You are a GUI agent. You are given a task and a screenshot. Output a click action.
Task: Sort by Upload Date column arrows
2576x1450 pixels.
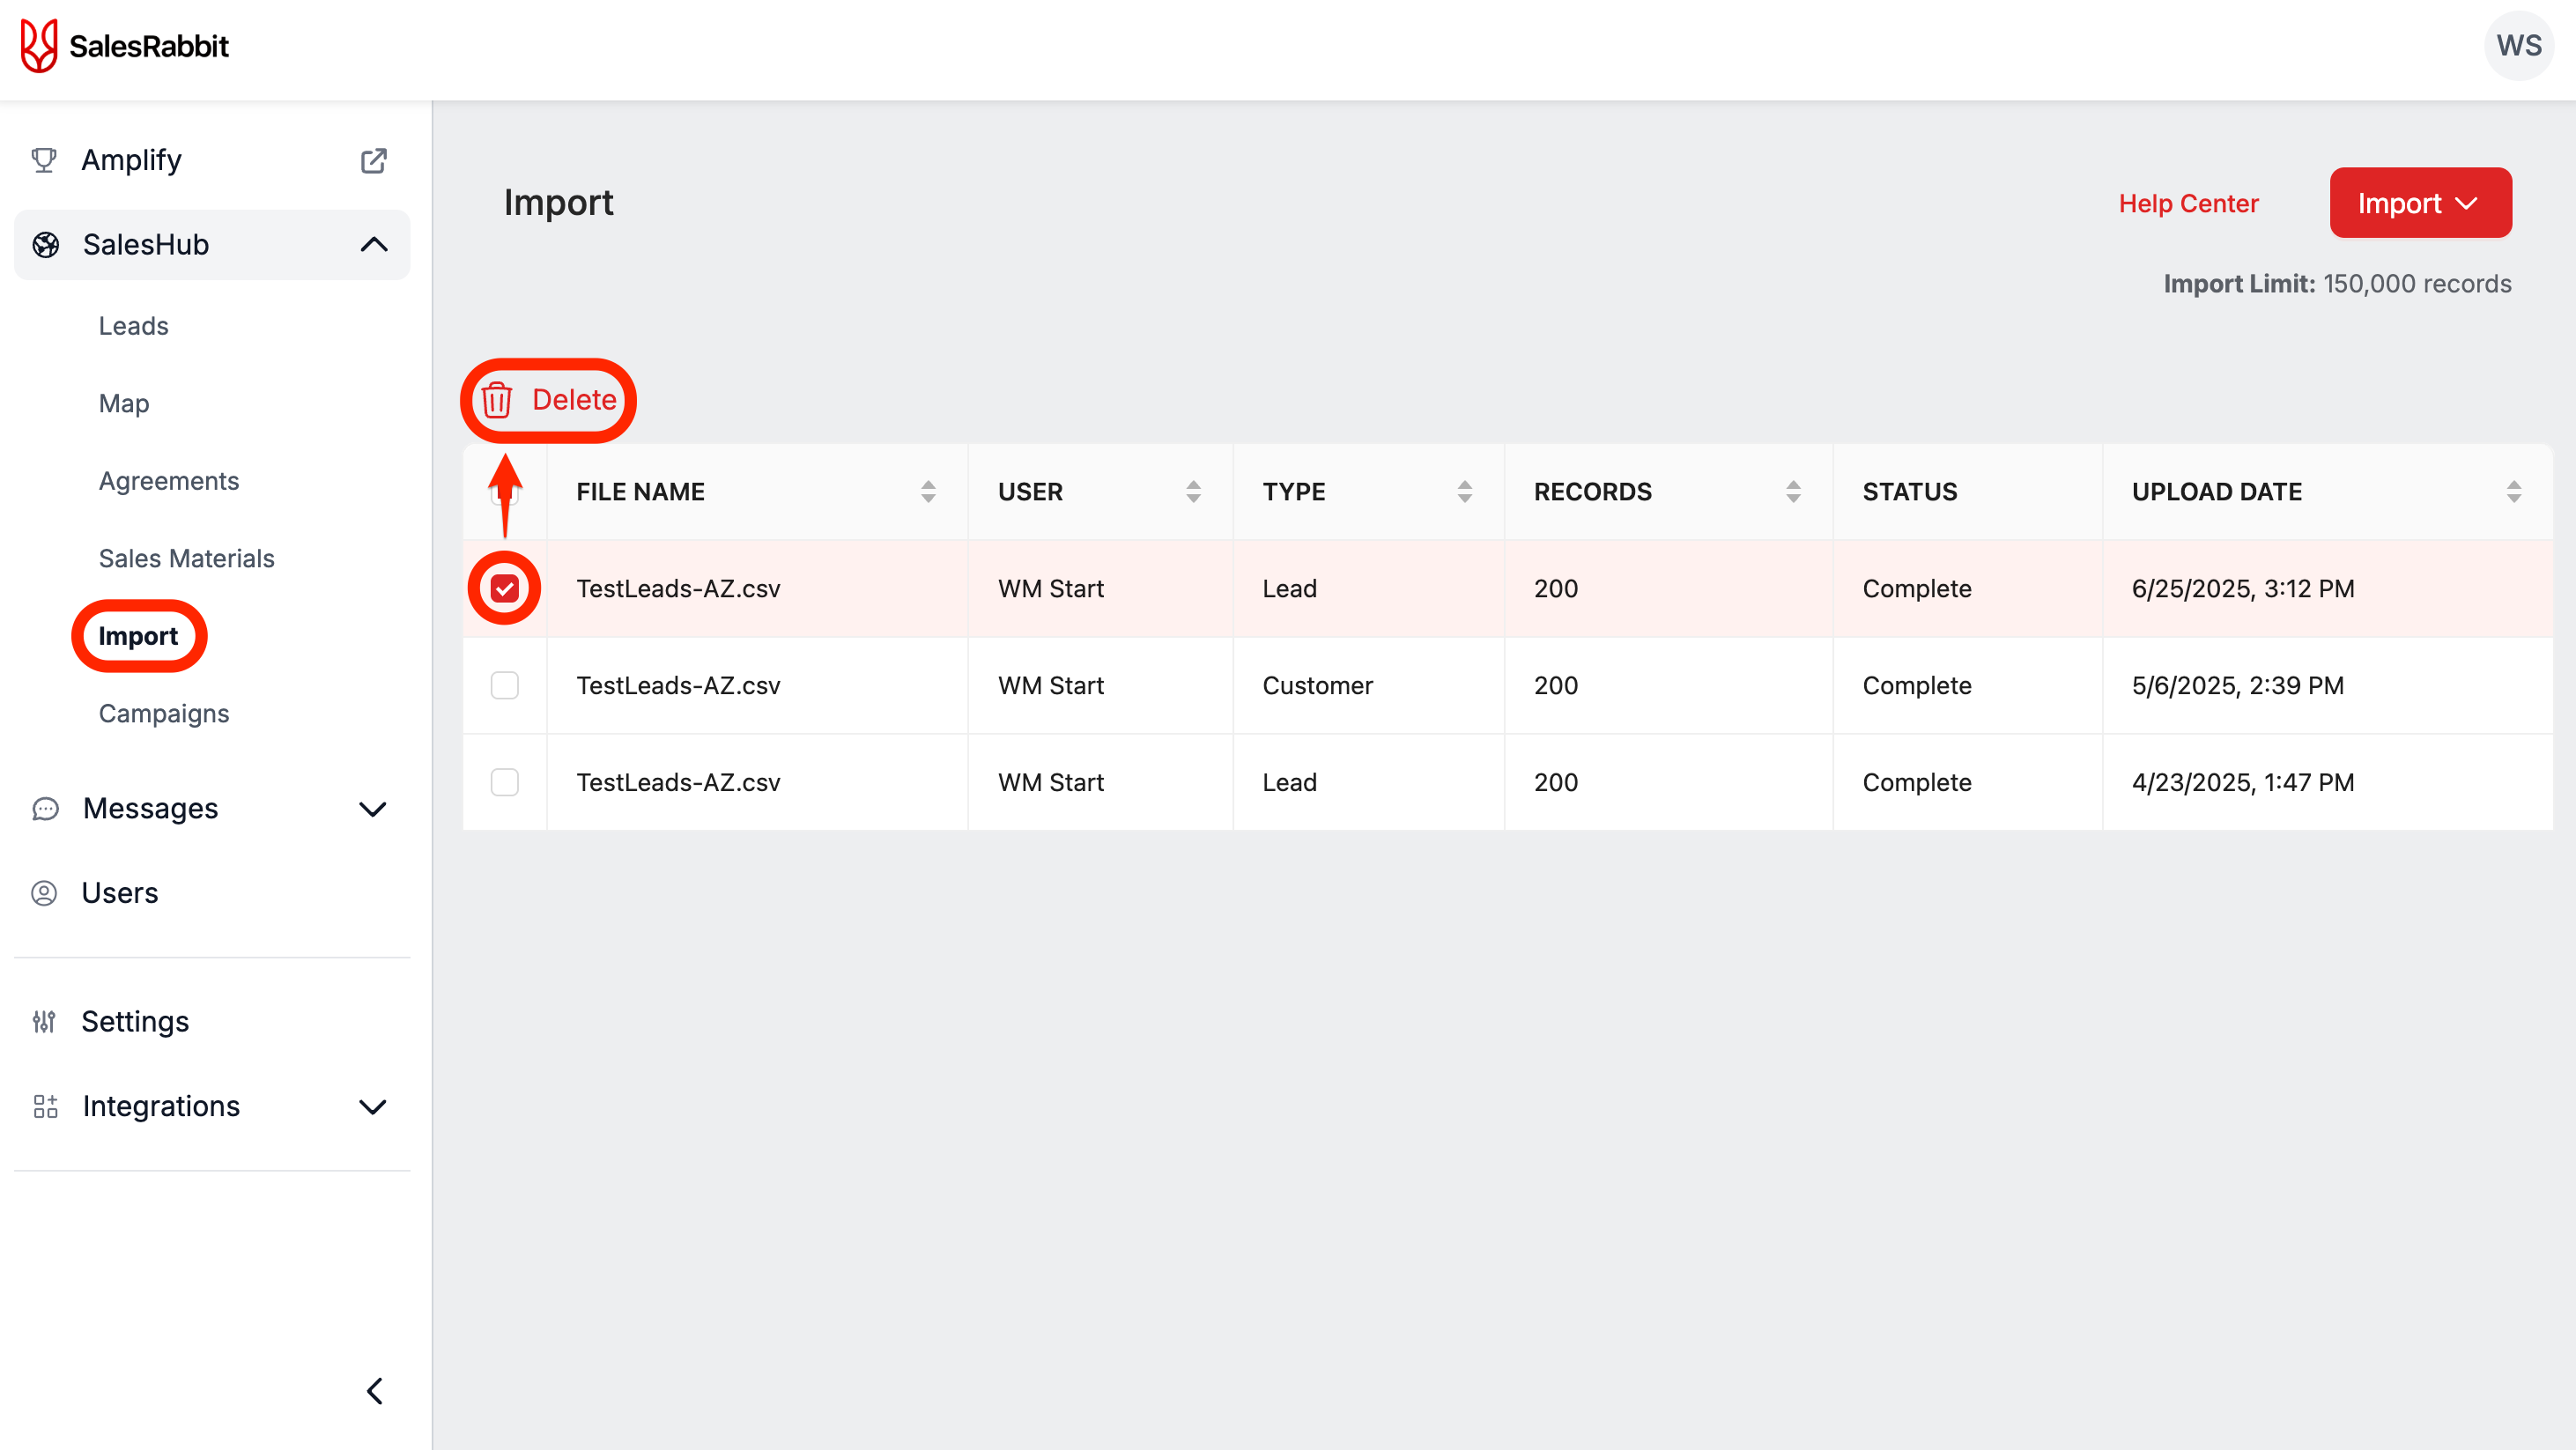pos(2513,491)
